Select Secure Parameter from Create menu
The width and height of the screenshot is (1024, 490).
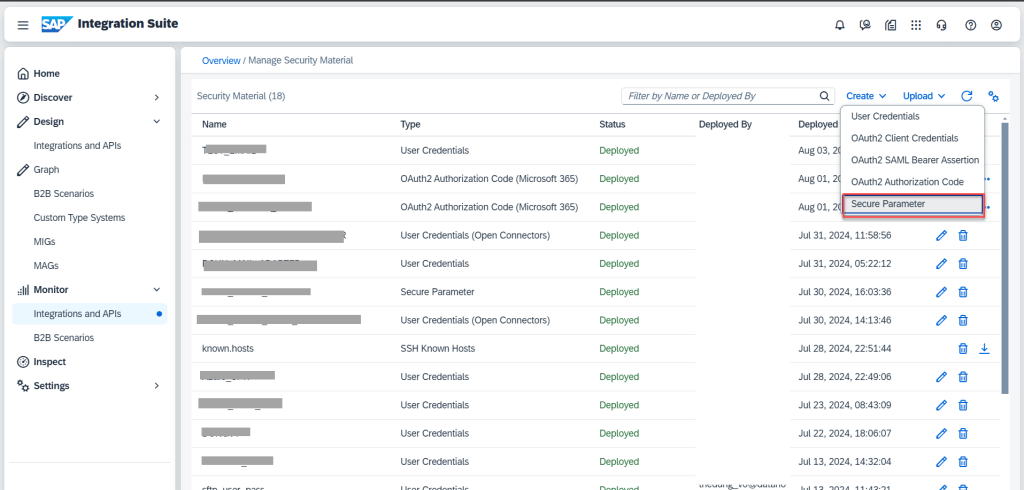click(912, 204)
